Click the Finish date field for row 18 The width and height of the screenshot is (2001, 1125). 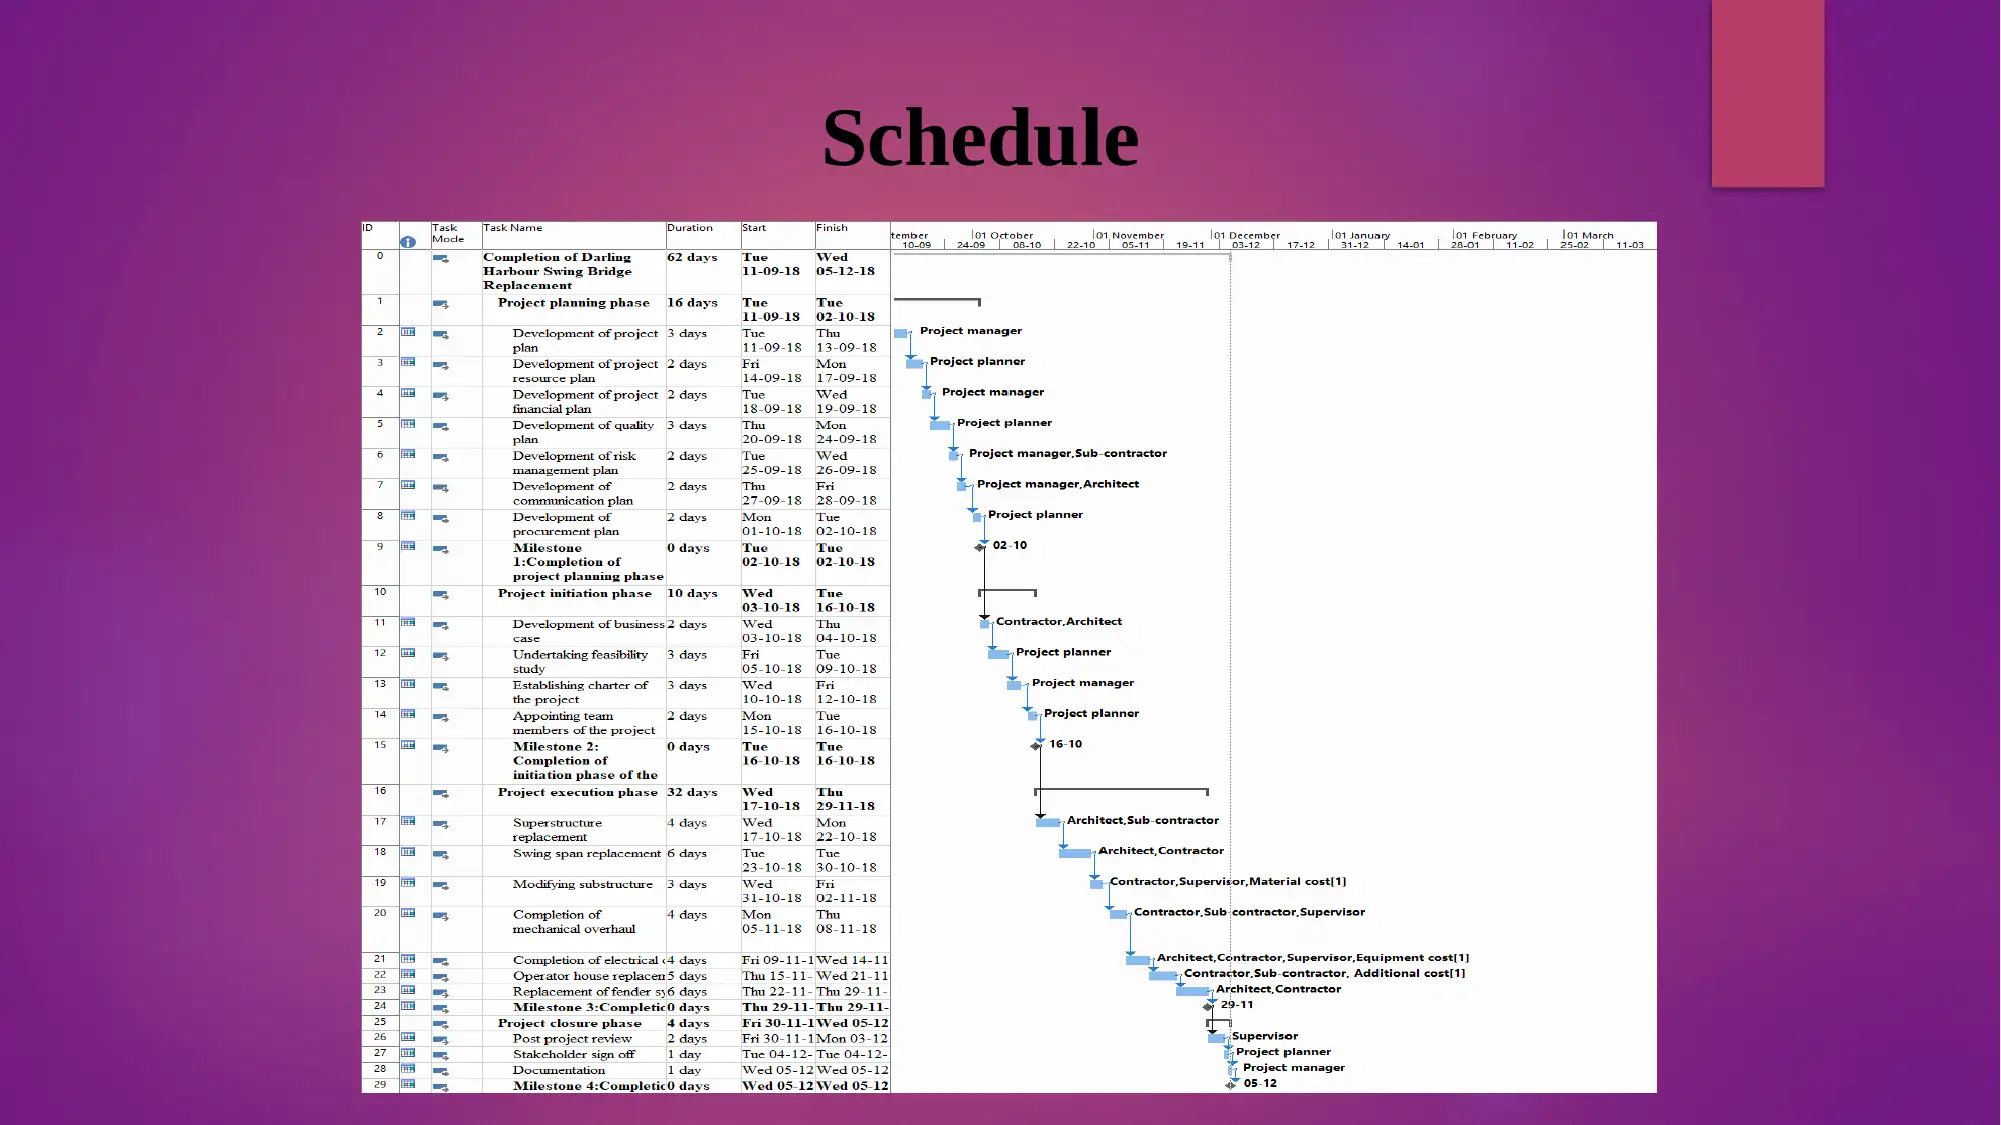click(x=844, y=860)
